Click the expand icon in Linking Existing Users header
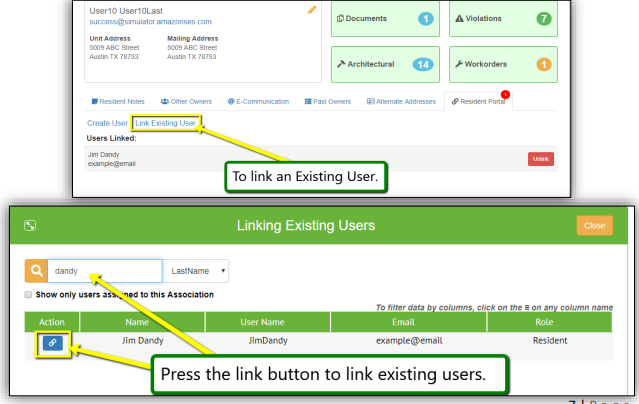The image size is (639, 404). 30,225
